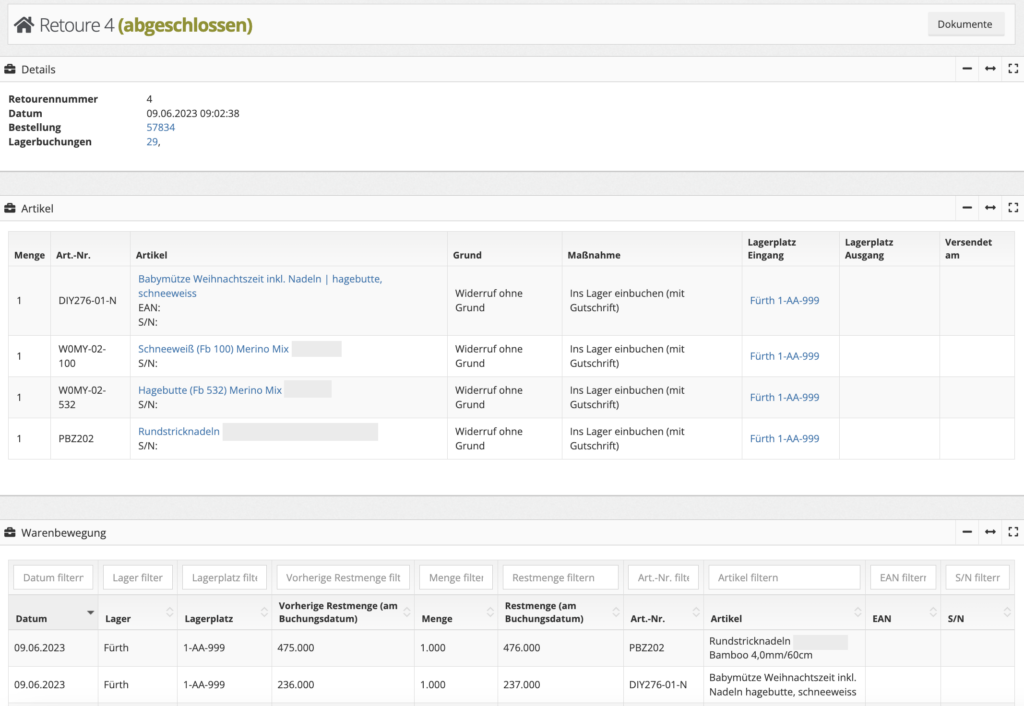The height and width of the screenshot is (706, 1024).
Task: Select article number DIY276-01-N in Artikel table
Action: tap(88, 300)
